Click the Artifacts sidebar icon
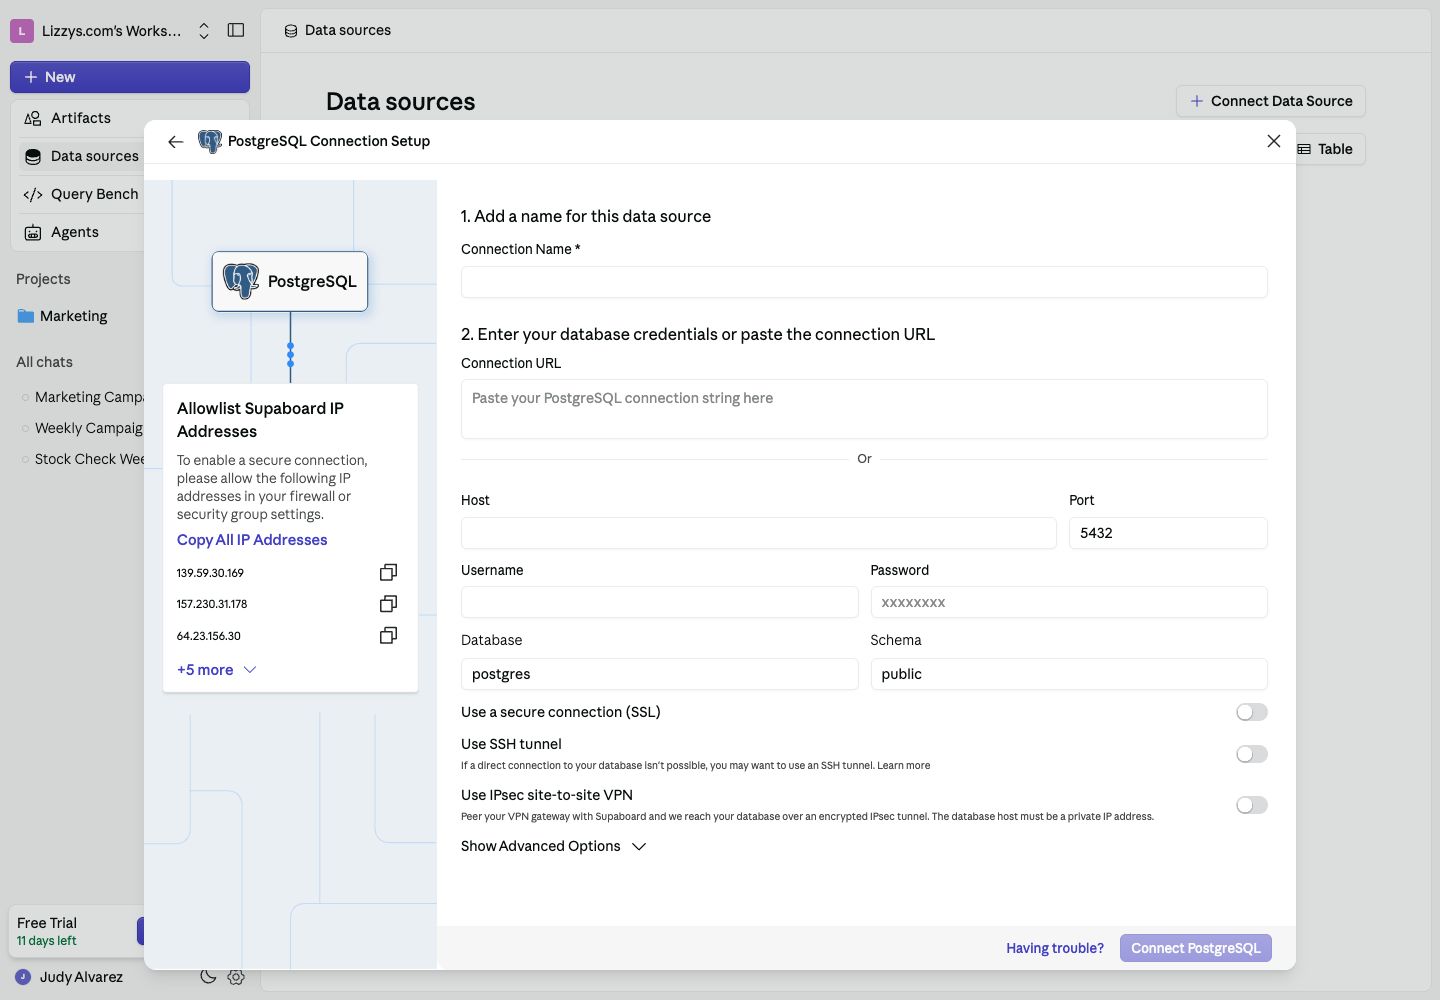This screenshot has width=1440, height=1000. click(x=33, y=118)
